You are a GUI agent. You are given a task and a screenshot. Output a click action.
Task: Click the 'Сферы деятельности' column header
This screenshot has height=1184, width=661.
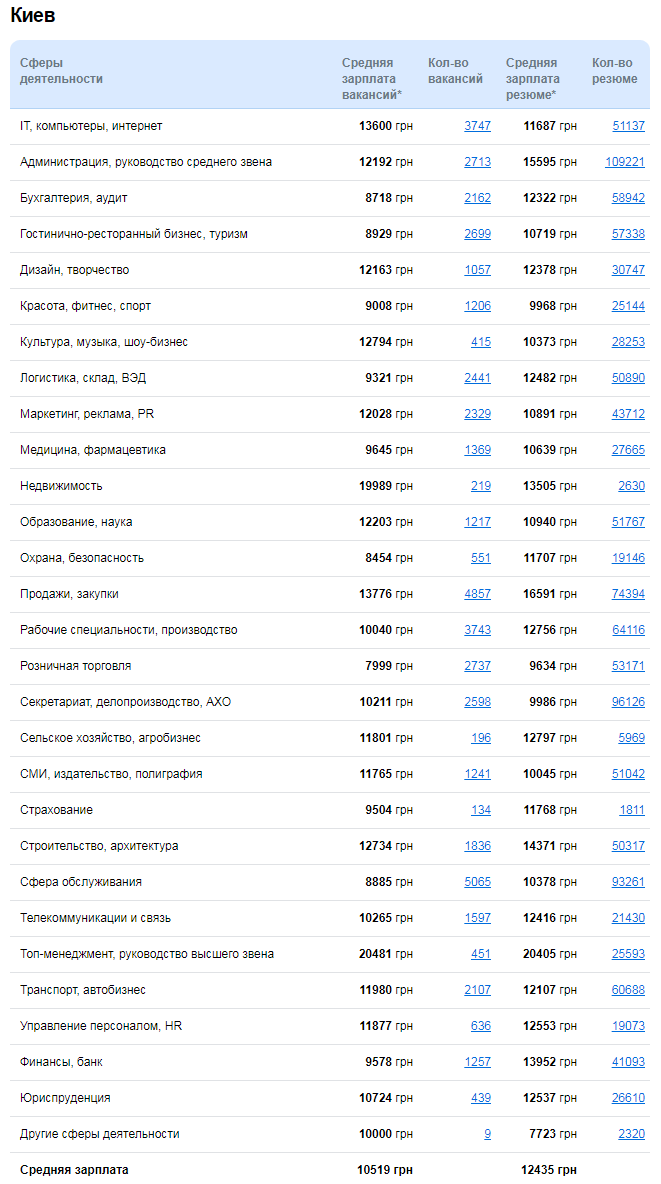pos(61,71)
